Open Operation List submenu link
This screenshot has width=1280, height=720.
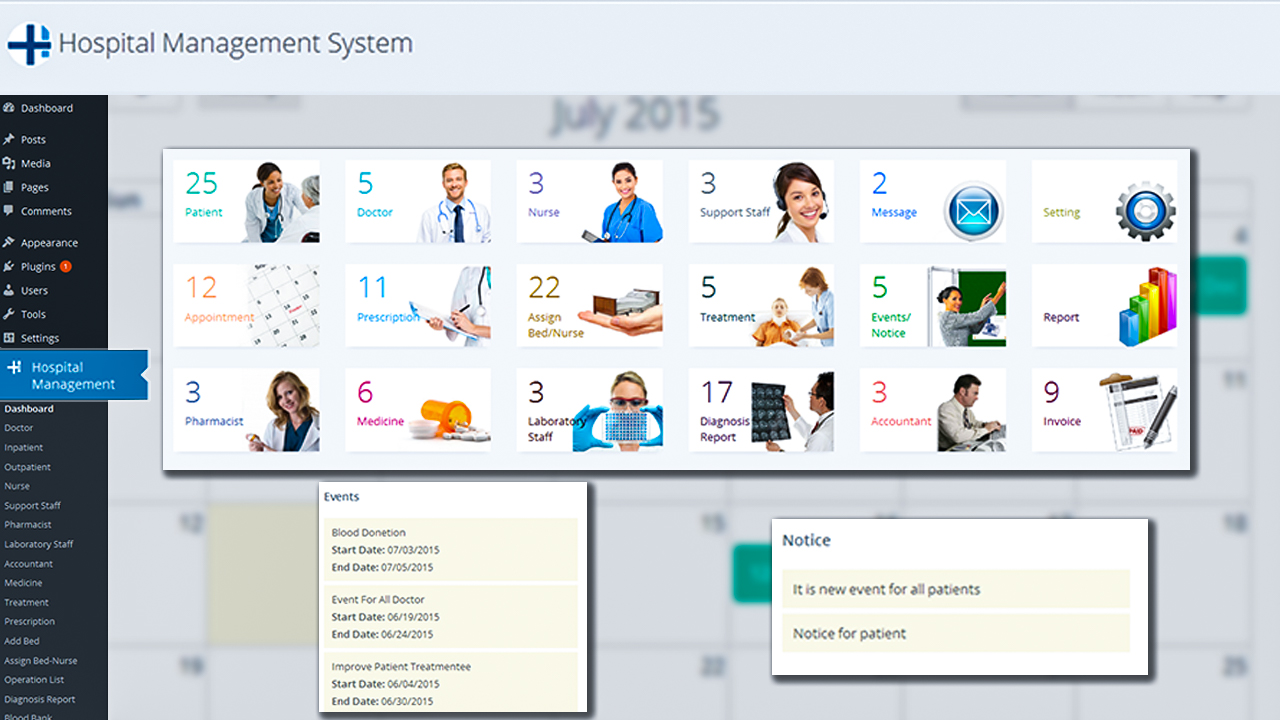[34, 680]
